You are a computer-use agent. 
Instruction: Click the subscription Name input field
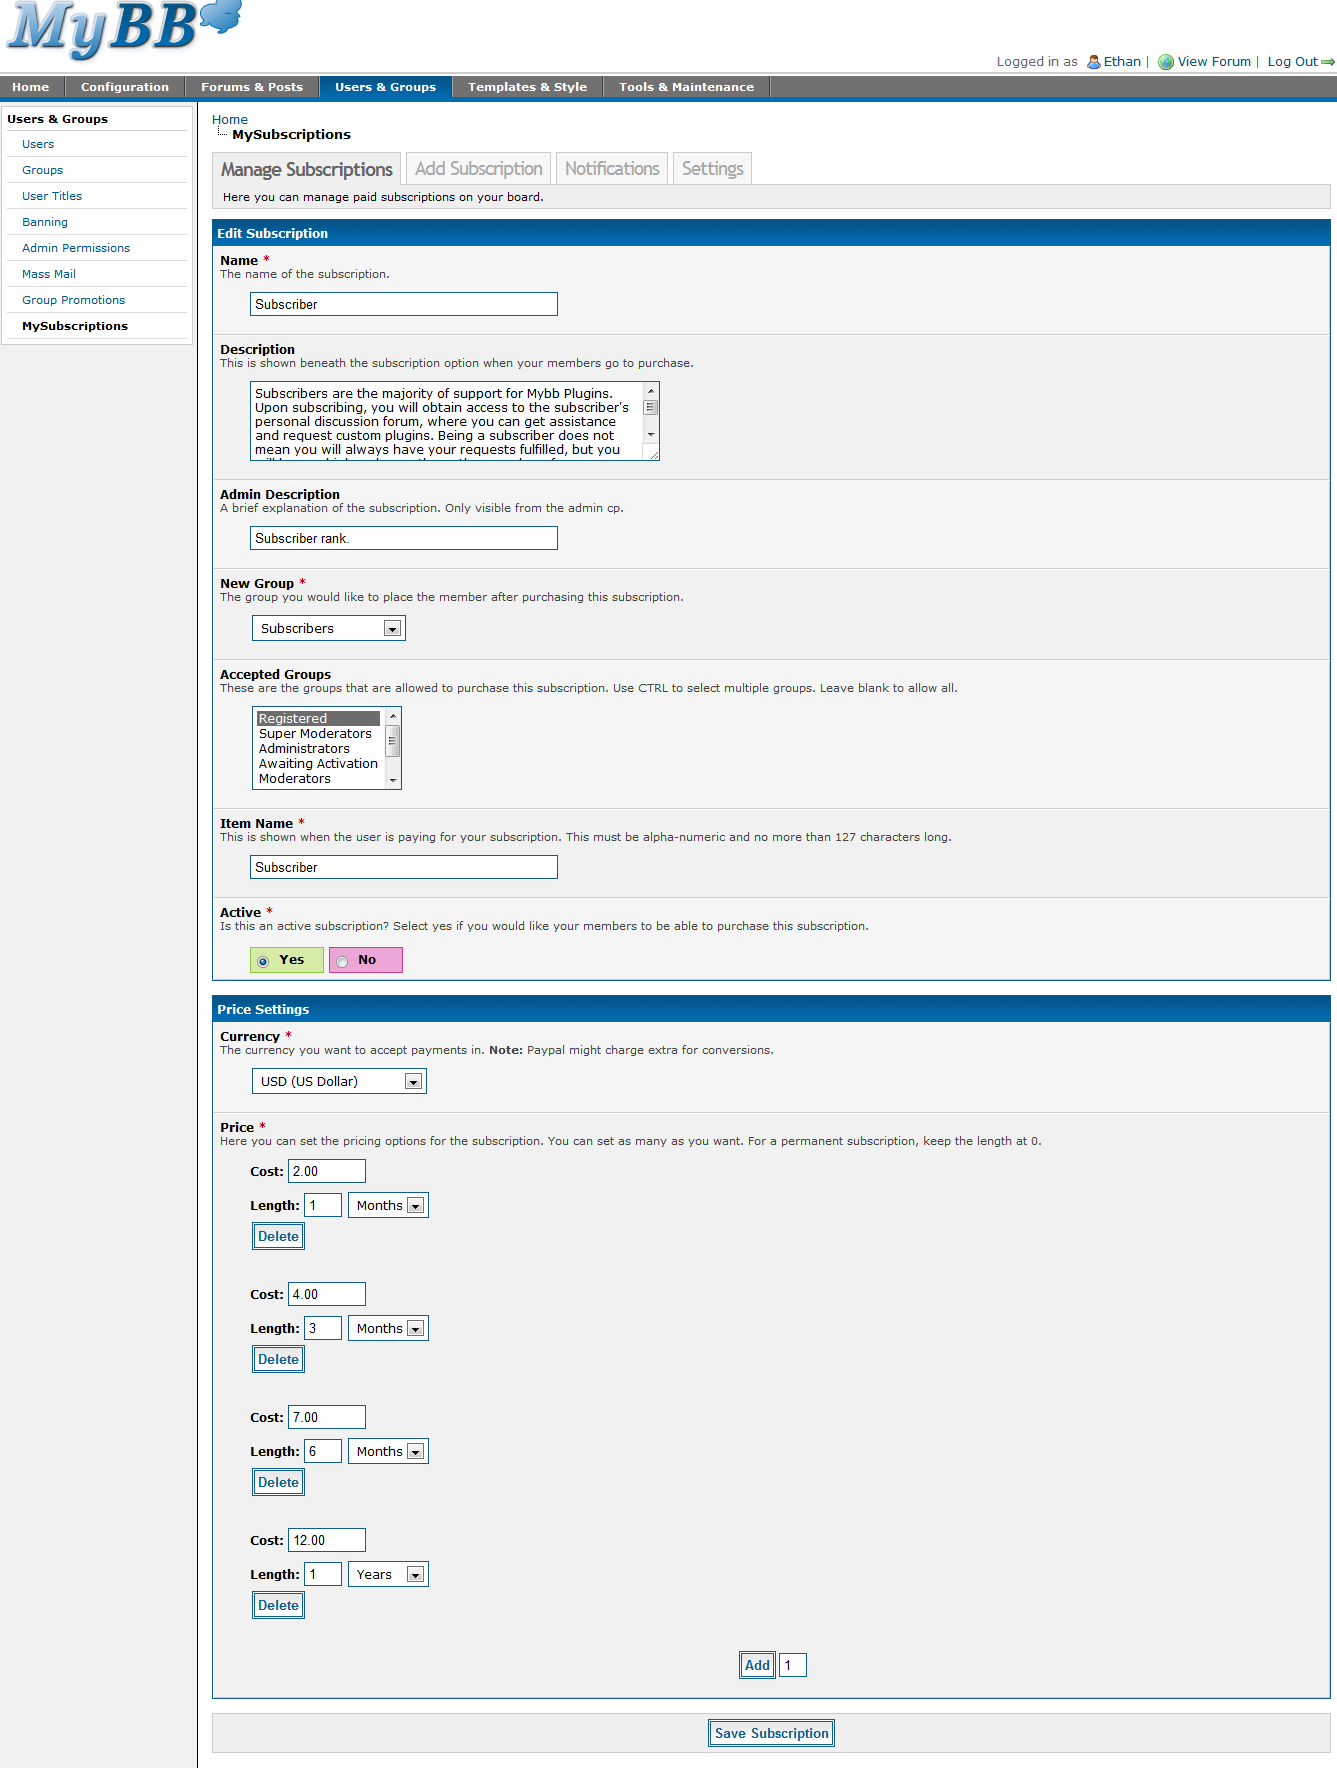(x=404, y=304)
